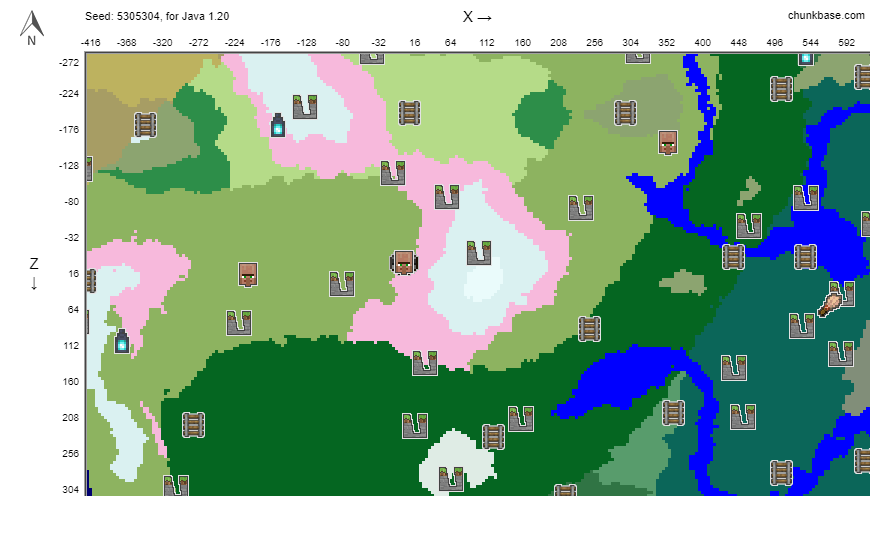Click the ancient city lantern near X -375, Z 105
Screen dimensions: 870x540
pyautogui.click(x=122, y=341)
